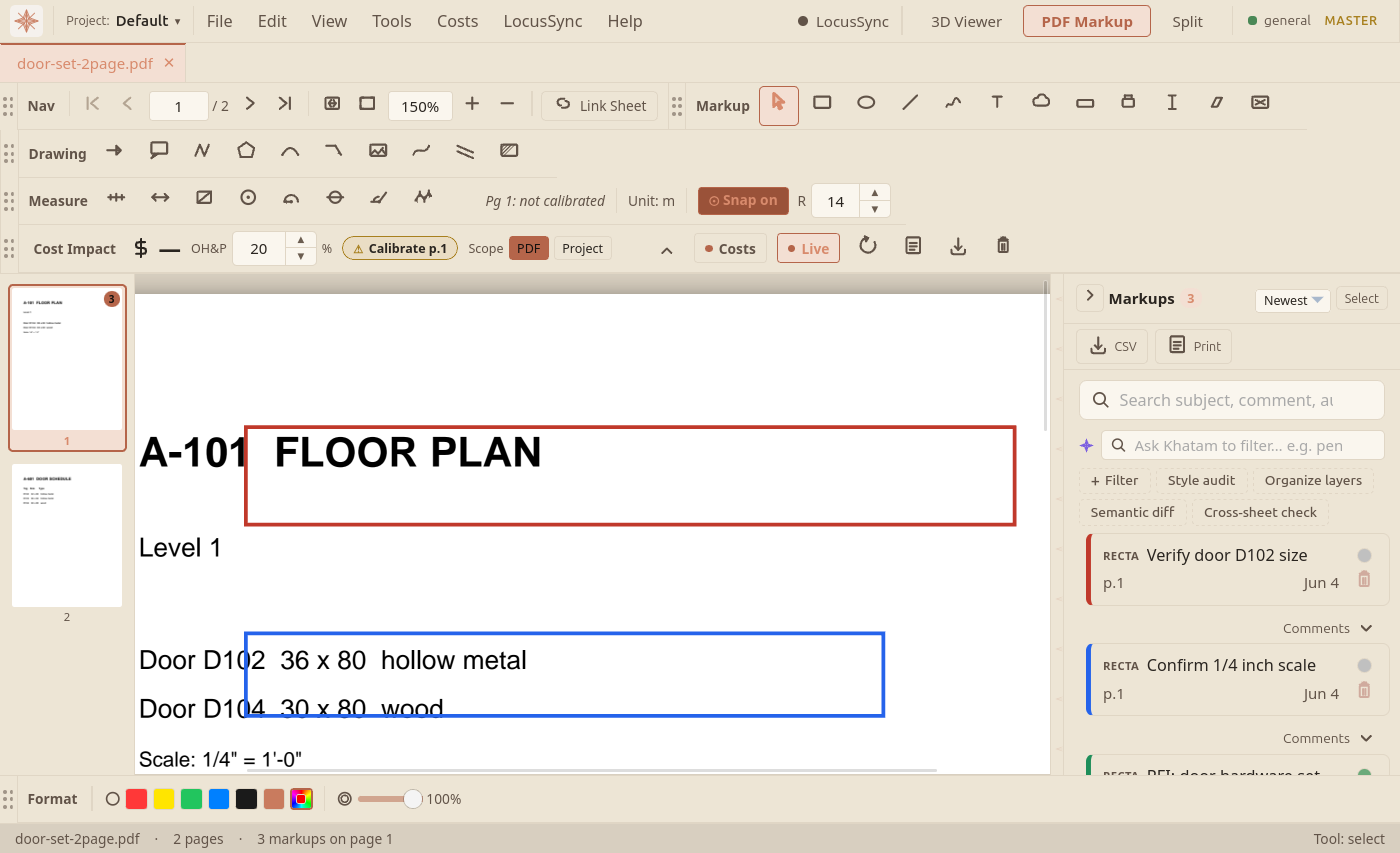Zoom in with the plus icon
The image size is (1400, 853).
coord(472,103)
